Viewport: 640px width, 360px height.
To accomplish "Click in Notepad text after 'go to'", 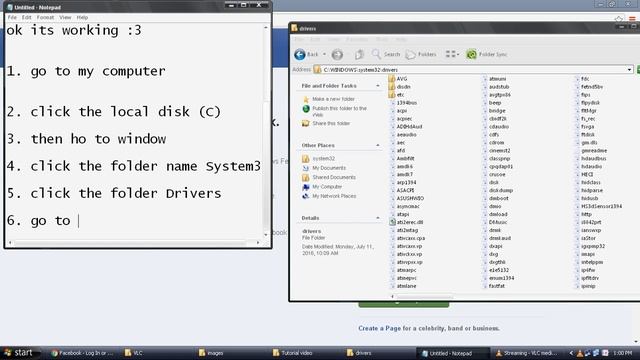I will [78, 221].
